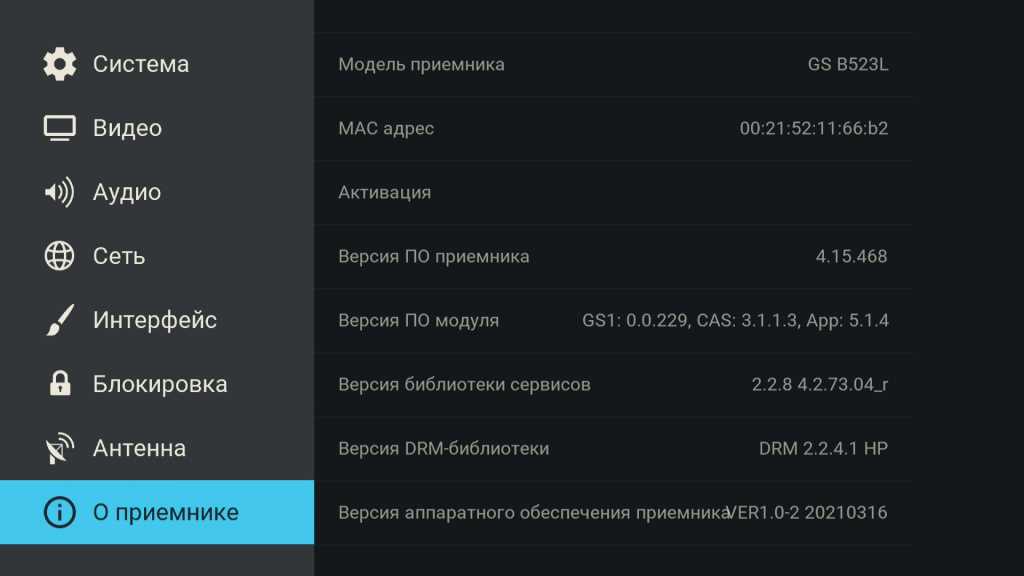Open the Система menu section
The image size is (1024, 576).
click(141, 64)
